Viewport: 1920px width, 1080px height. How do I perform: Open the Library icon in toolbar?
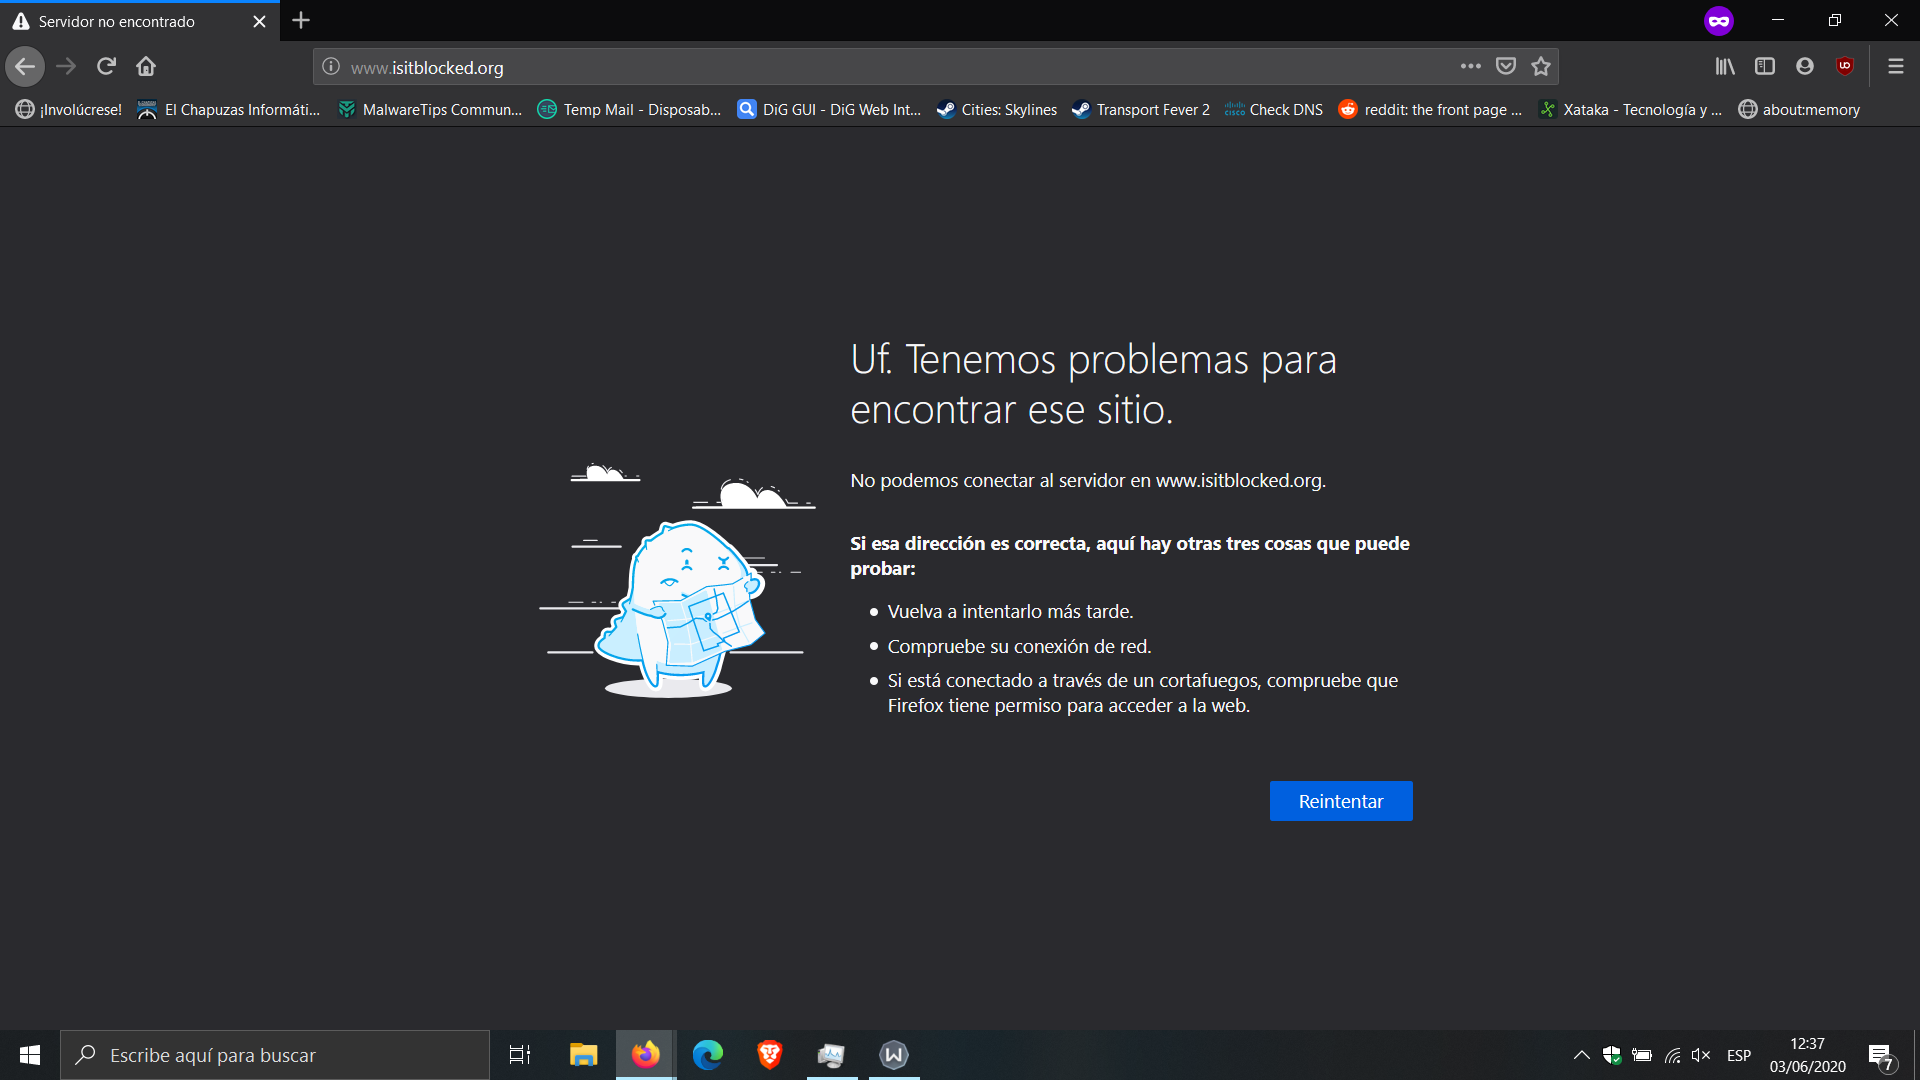(x=1725, y=67)
